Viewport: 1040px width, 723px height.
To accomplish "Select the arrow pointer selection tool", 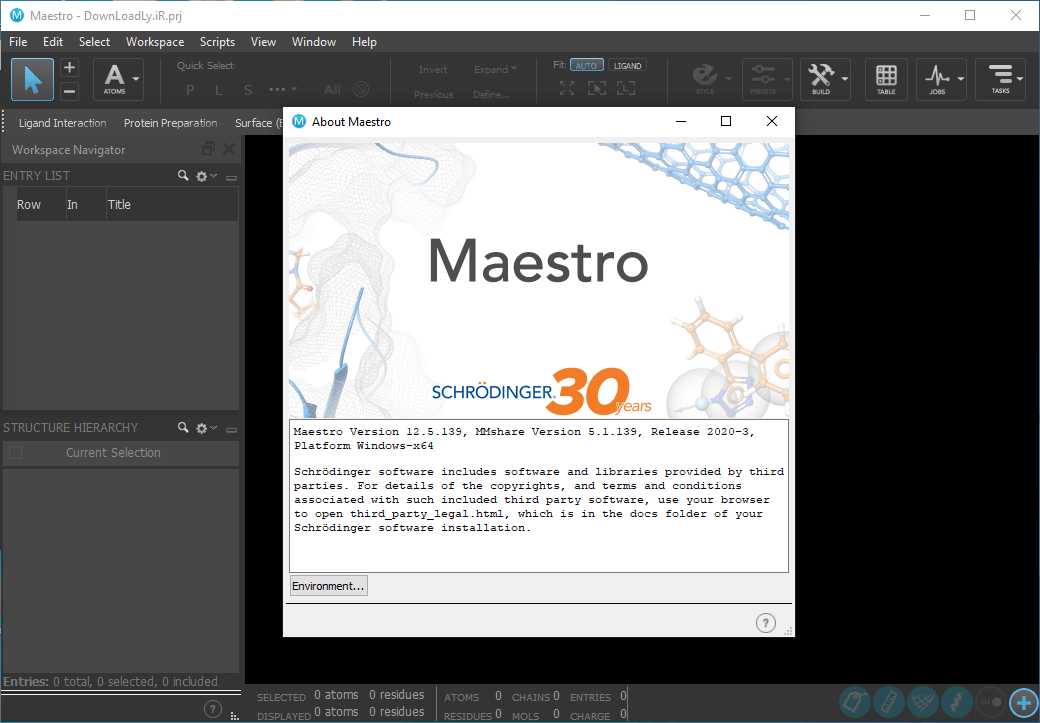I will pyautogui.click(x=32, y=79).
